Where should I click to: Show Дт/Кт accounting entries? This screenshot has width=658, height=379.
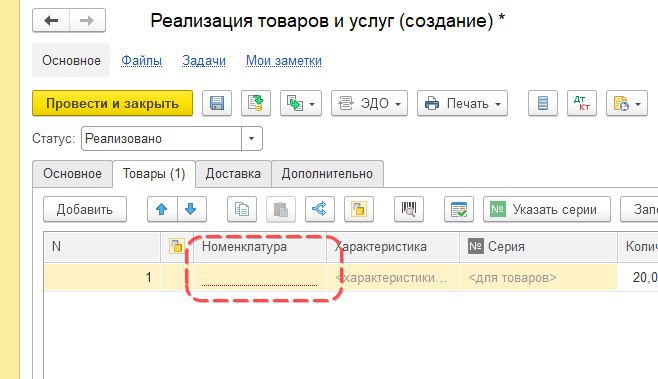click(582, 103)
